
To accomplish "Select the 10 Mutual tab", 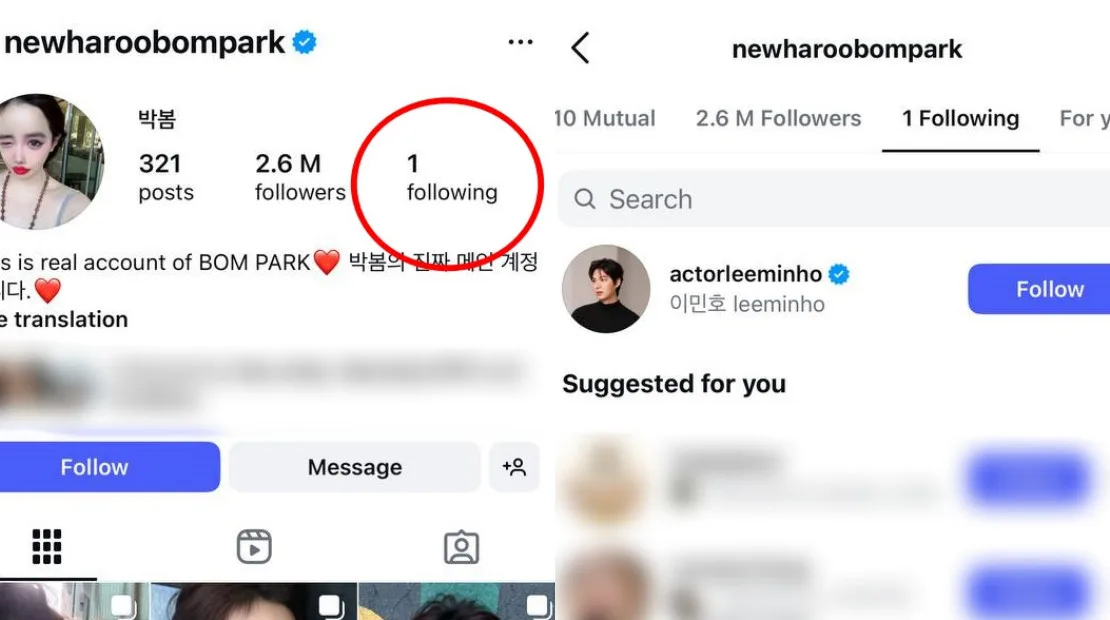I will point(605,118).
